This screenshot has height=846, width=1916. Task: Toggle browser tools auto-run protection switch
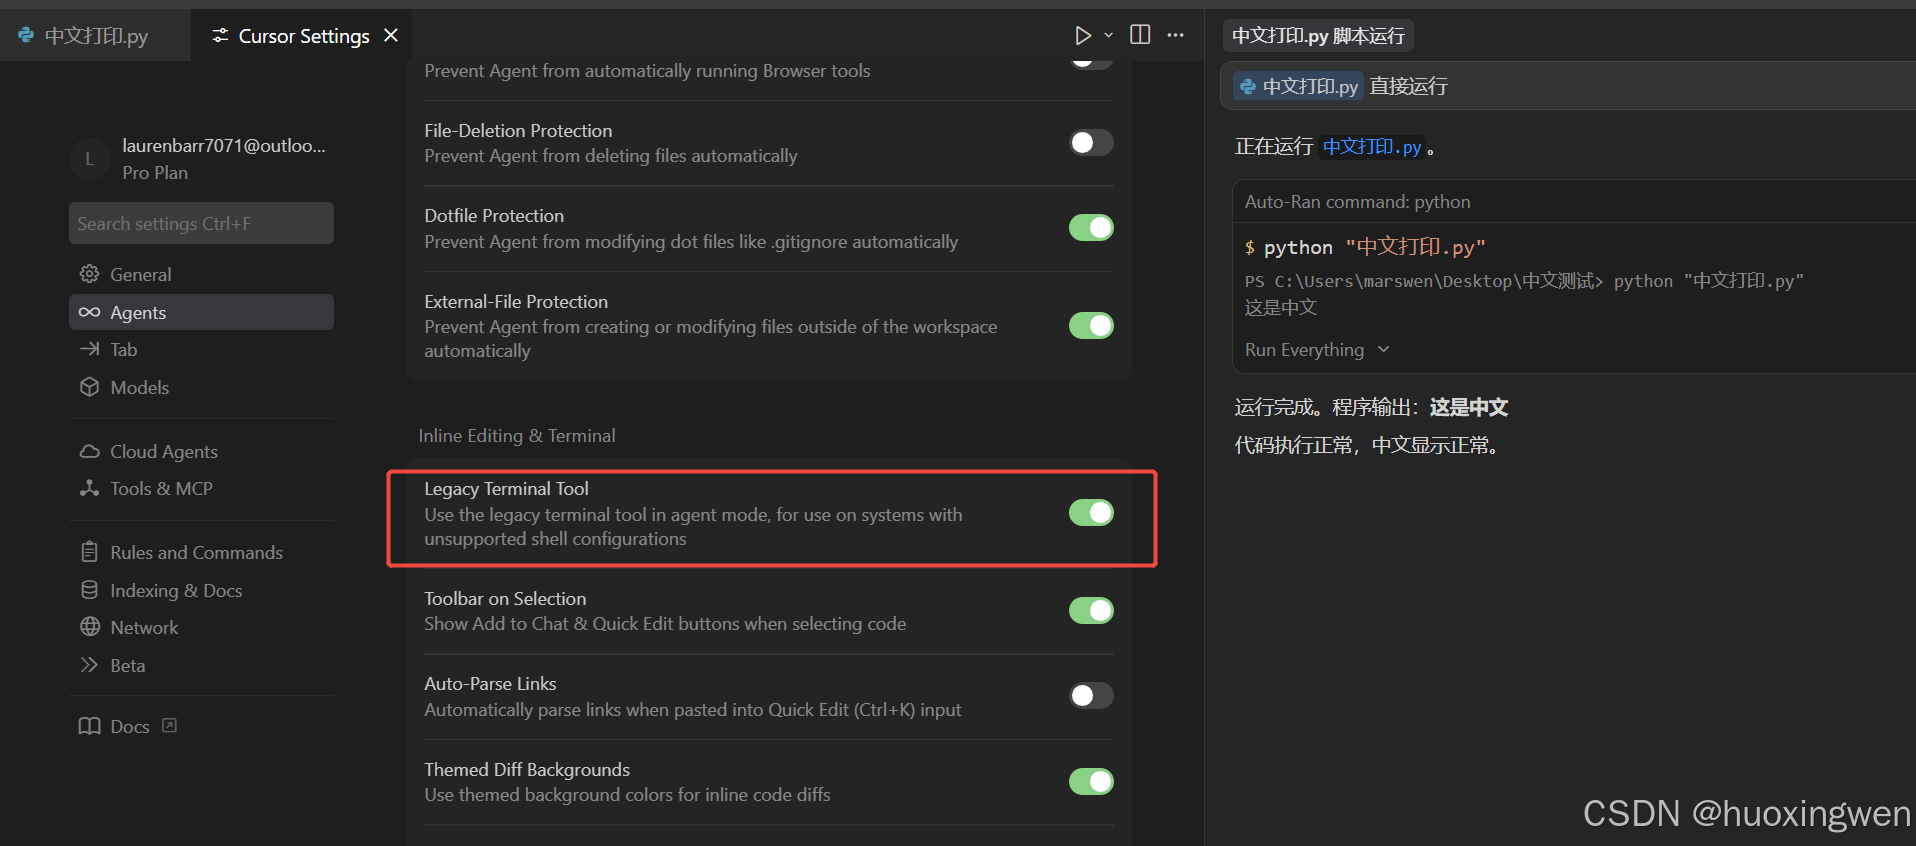click(1091, 62)
